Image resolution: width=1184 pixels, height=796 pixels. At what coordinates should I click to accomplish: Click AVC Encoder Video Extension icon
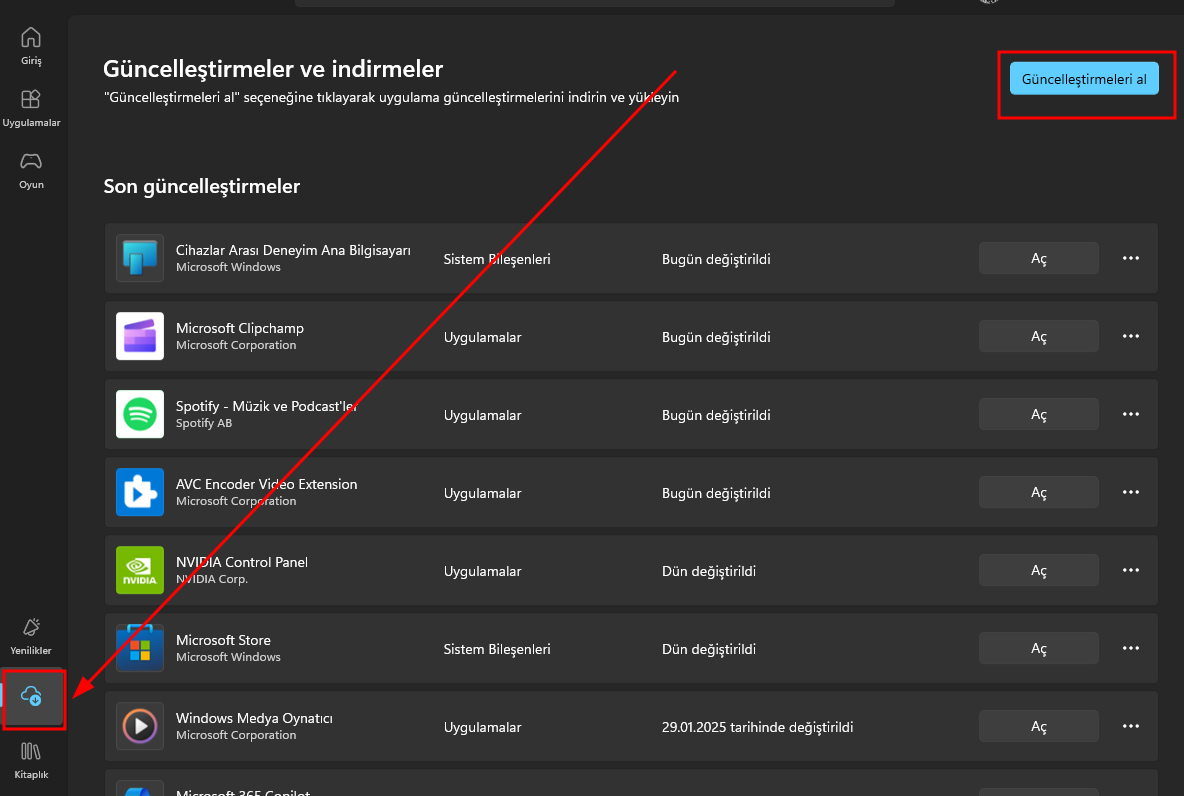140,492
